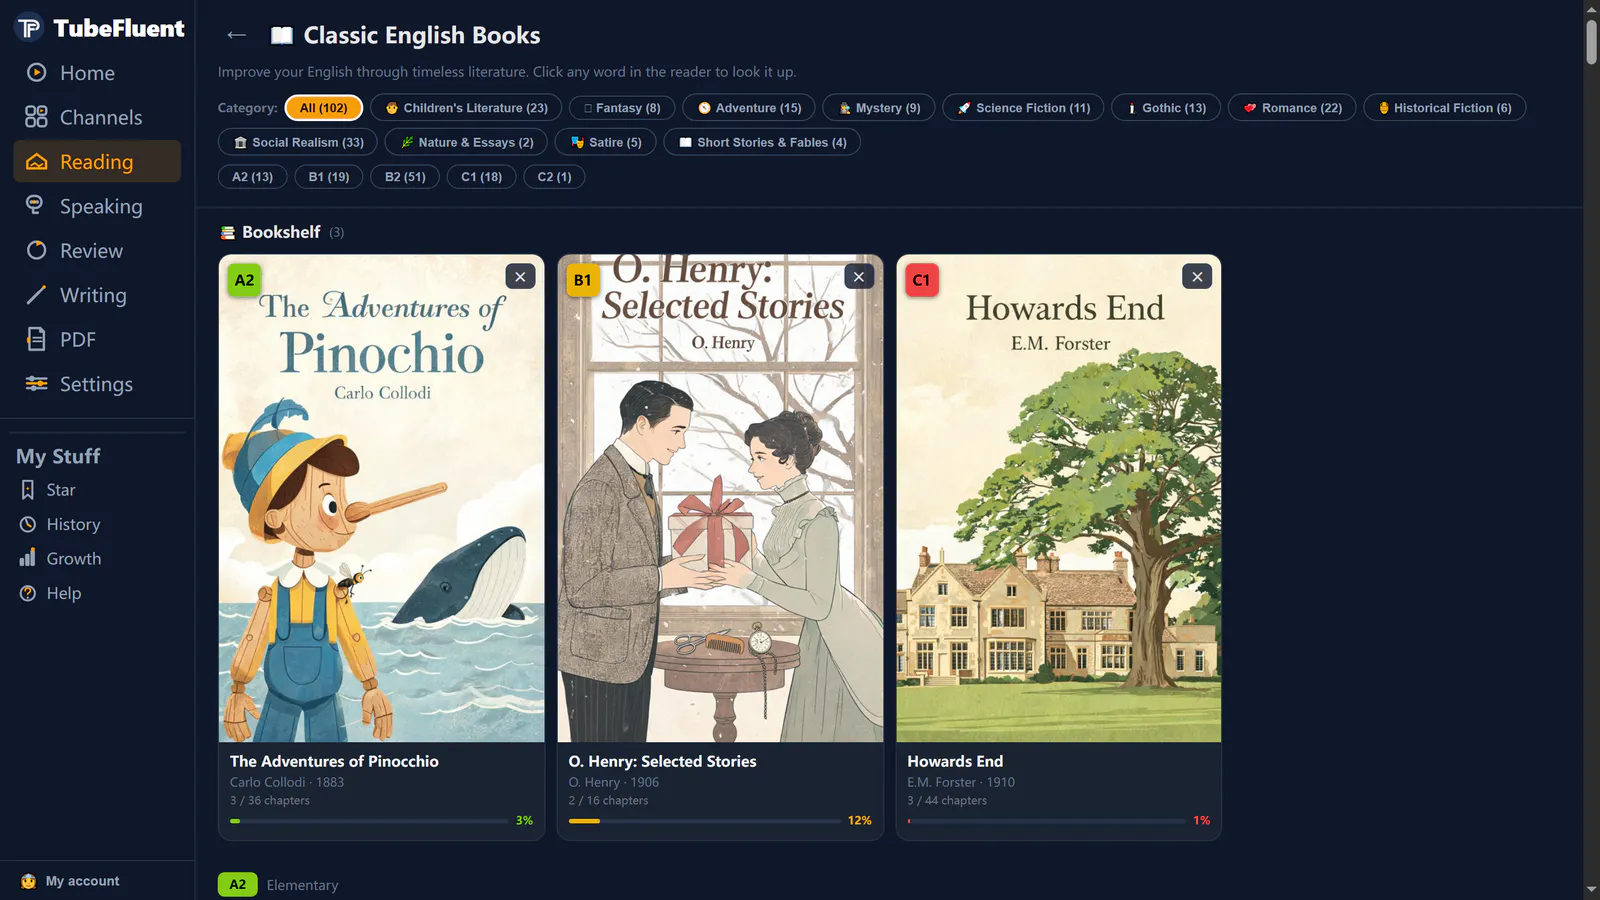Filter by Social Realism (33)

[298, 142]
